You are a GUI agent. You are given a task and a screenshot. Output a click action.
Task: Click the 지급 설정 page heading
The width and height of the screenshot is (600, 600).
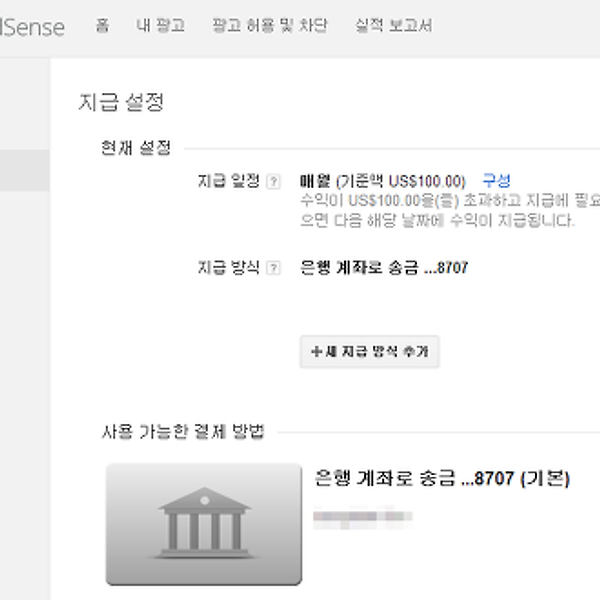pos(120,102)
